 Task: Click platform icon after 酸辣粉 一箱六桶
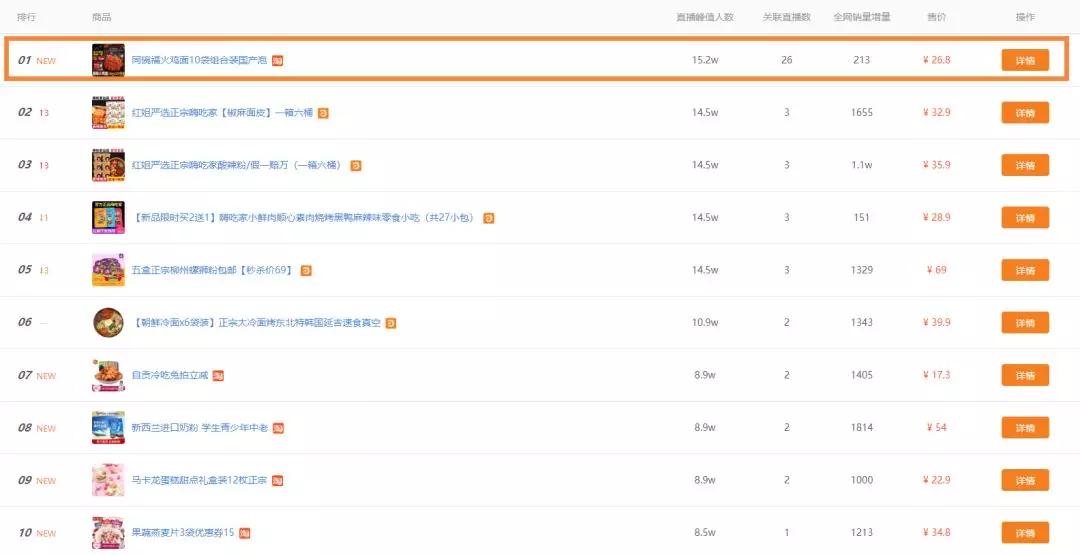tap(355, 165)
